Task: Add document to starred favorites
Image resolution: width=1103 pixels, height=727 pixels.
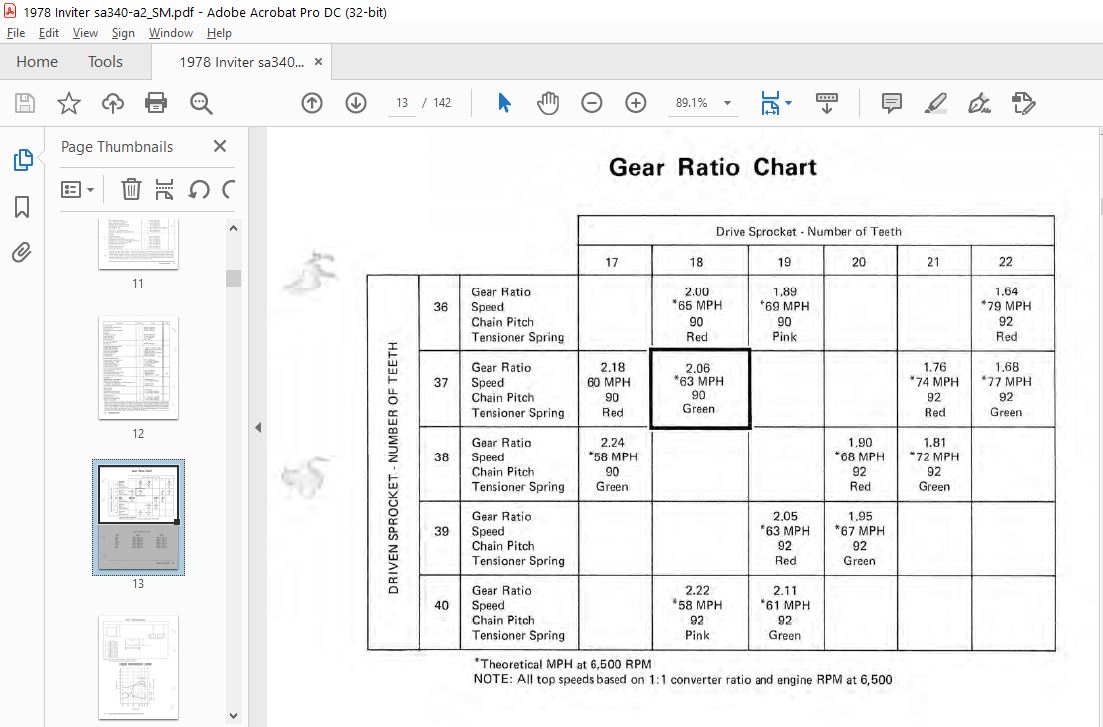Action: click(x=68, y=103)
